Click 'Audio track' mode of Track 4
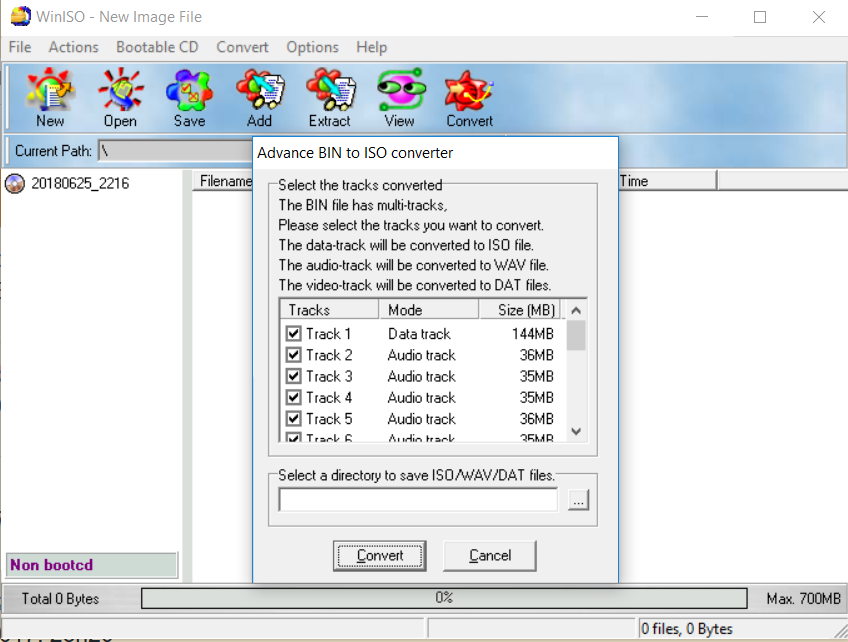This screenshot has height=642, width=848. 421,398
